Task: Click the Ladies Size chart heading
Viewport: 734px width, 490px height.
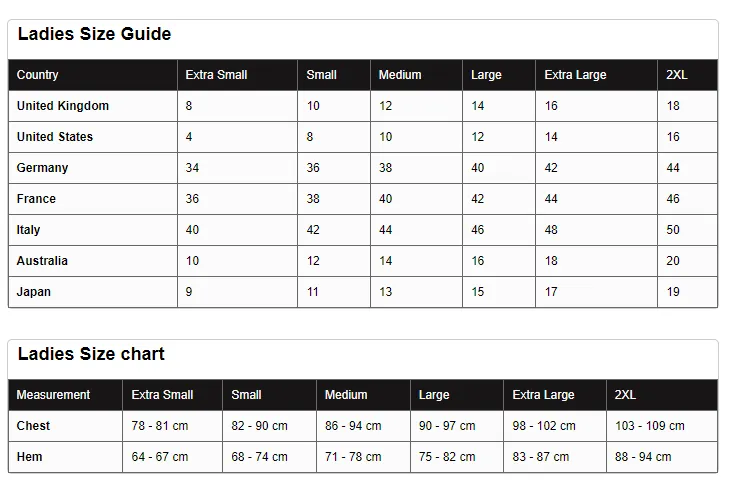Action: [x=91, y=354]
